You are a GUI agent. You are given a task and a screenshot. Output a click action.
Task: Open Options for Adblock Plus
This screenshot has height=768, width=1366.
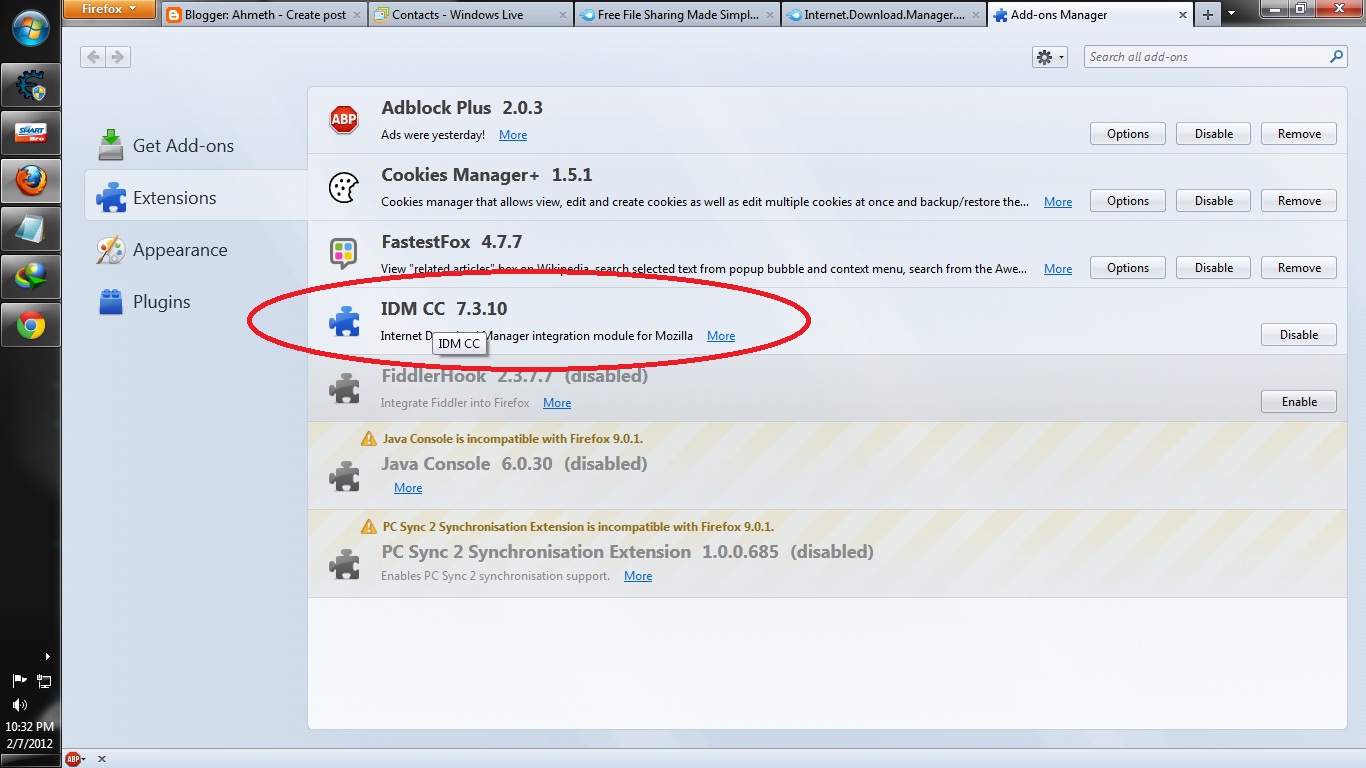(x=1128, y=134)
